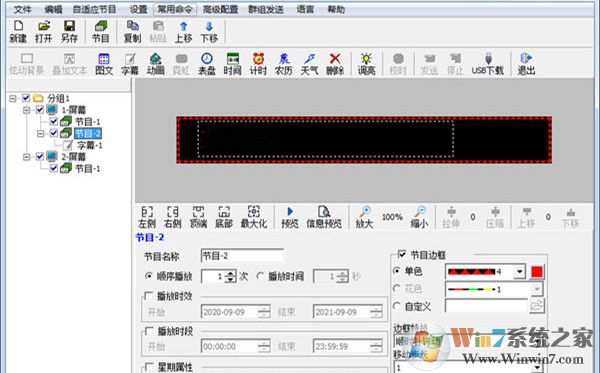Open the 单色 border style dropdown
Screen dimensions: 600x373
(519, 272)
